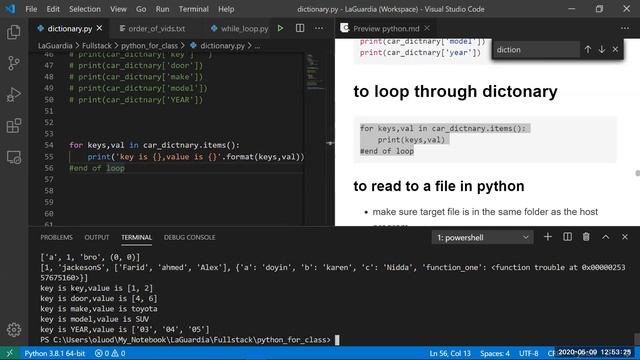
Task: Click the preview pane scrollbar thumb
Action: 637,173
